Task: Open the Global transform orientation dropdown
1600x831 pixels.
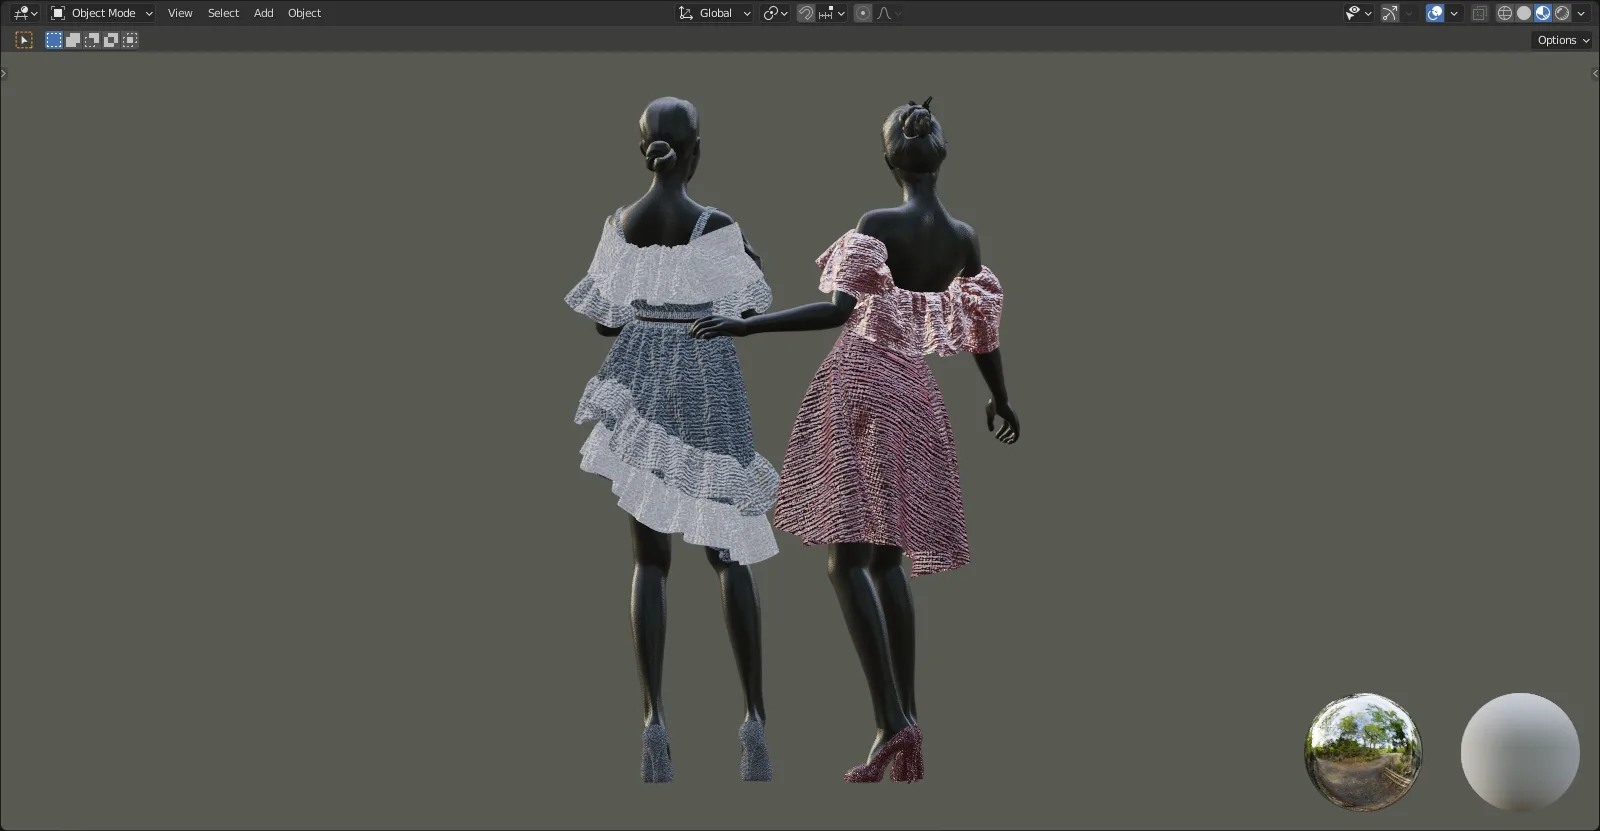Action: point(714,13)
